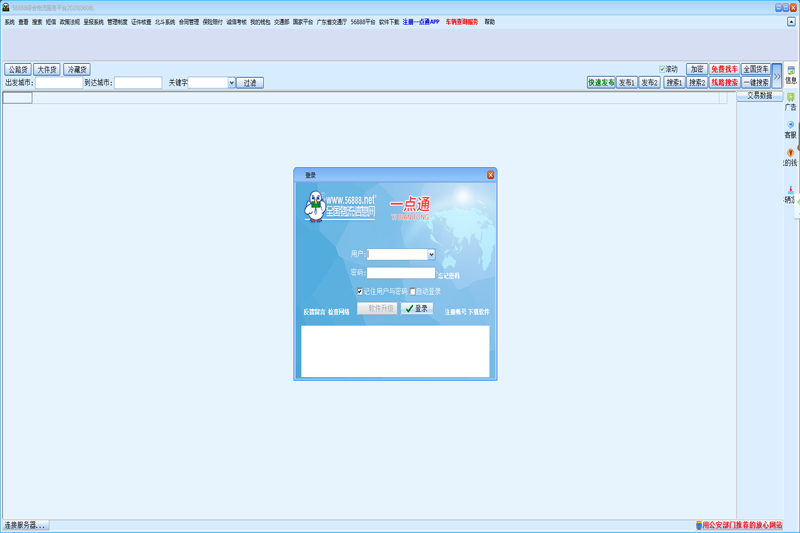800x533 pixels.
Task: Expand the 关键字 keyword dropdown
Action: coord(231,83)
